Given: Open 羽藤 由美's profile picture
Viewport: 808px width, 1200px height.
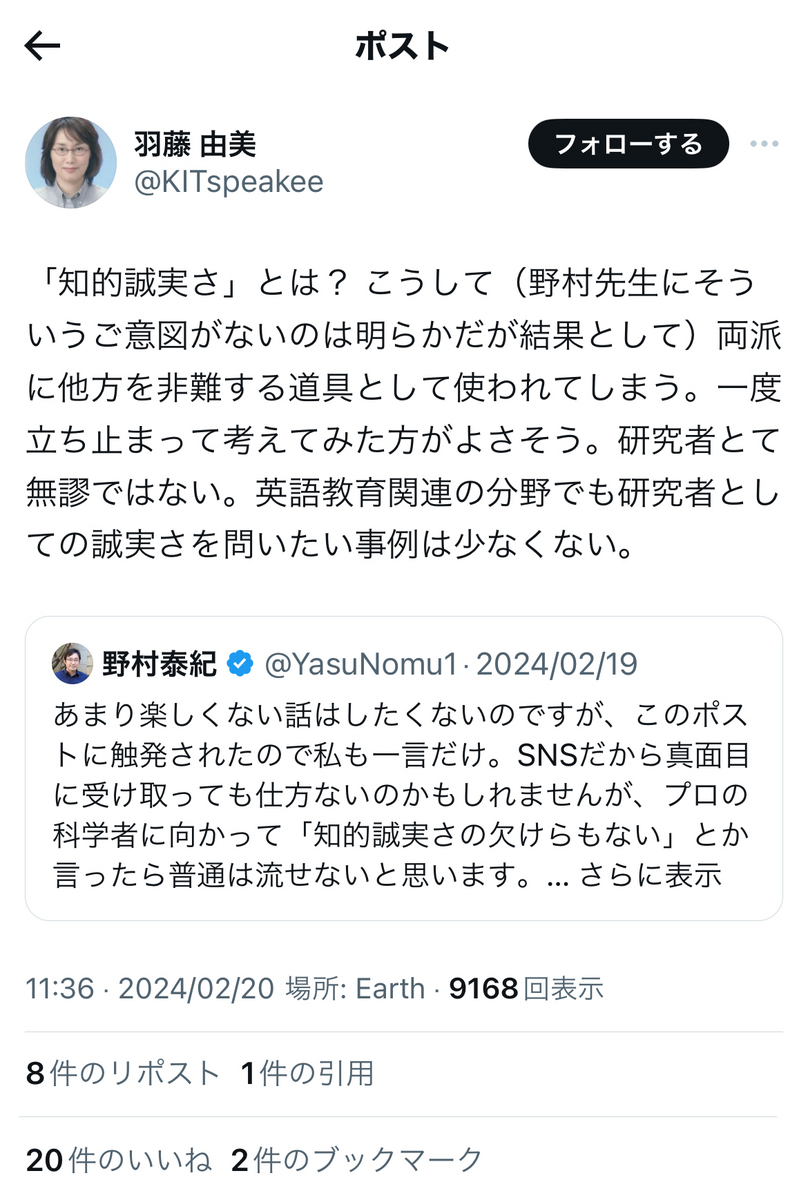Looking at the screenshot, I should [70, 162].
